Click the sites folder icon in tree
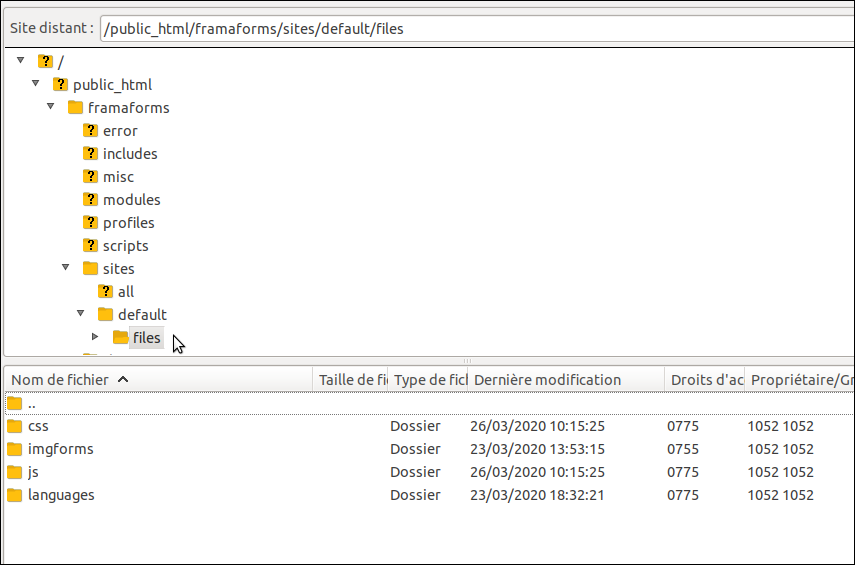Viewport: 855px width, 565px height. coord(91,268)
